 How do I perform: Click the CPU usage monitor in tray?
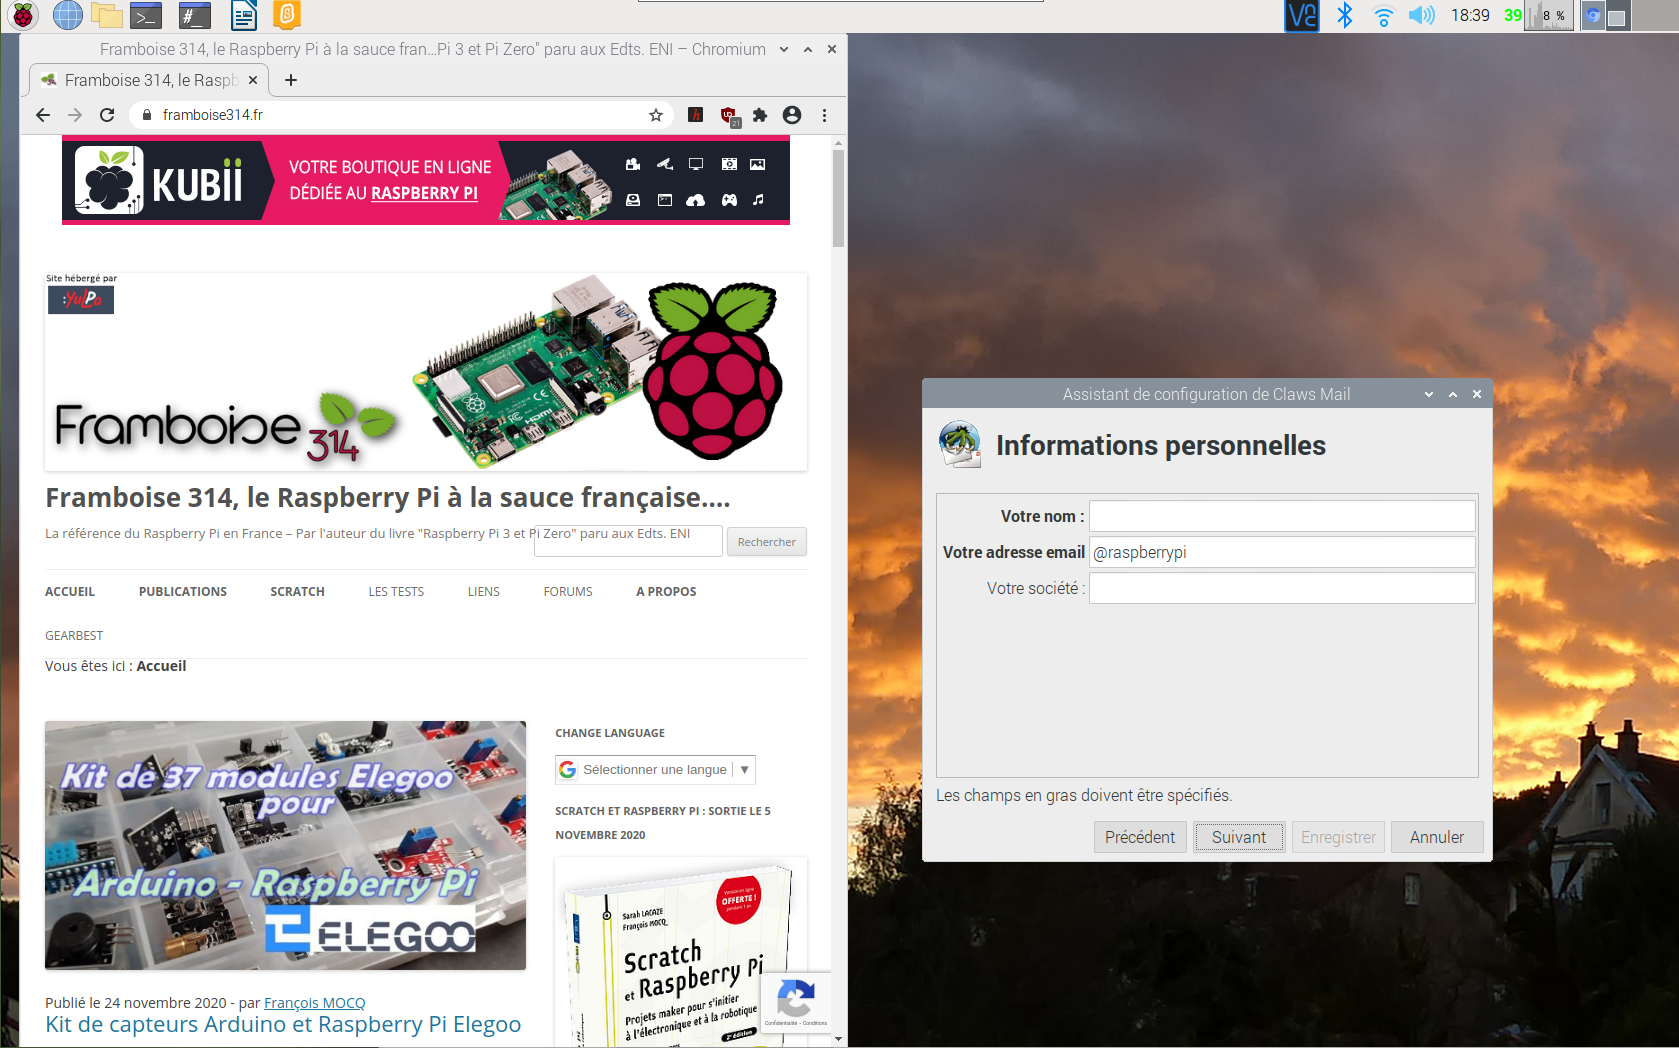pos(1548,15)
